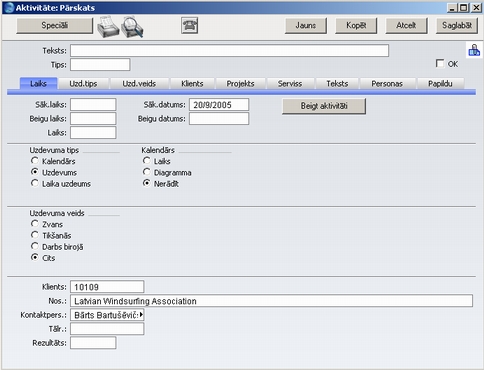Click the Beigu laiks input field

(x=93, y=119)
